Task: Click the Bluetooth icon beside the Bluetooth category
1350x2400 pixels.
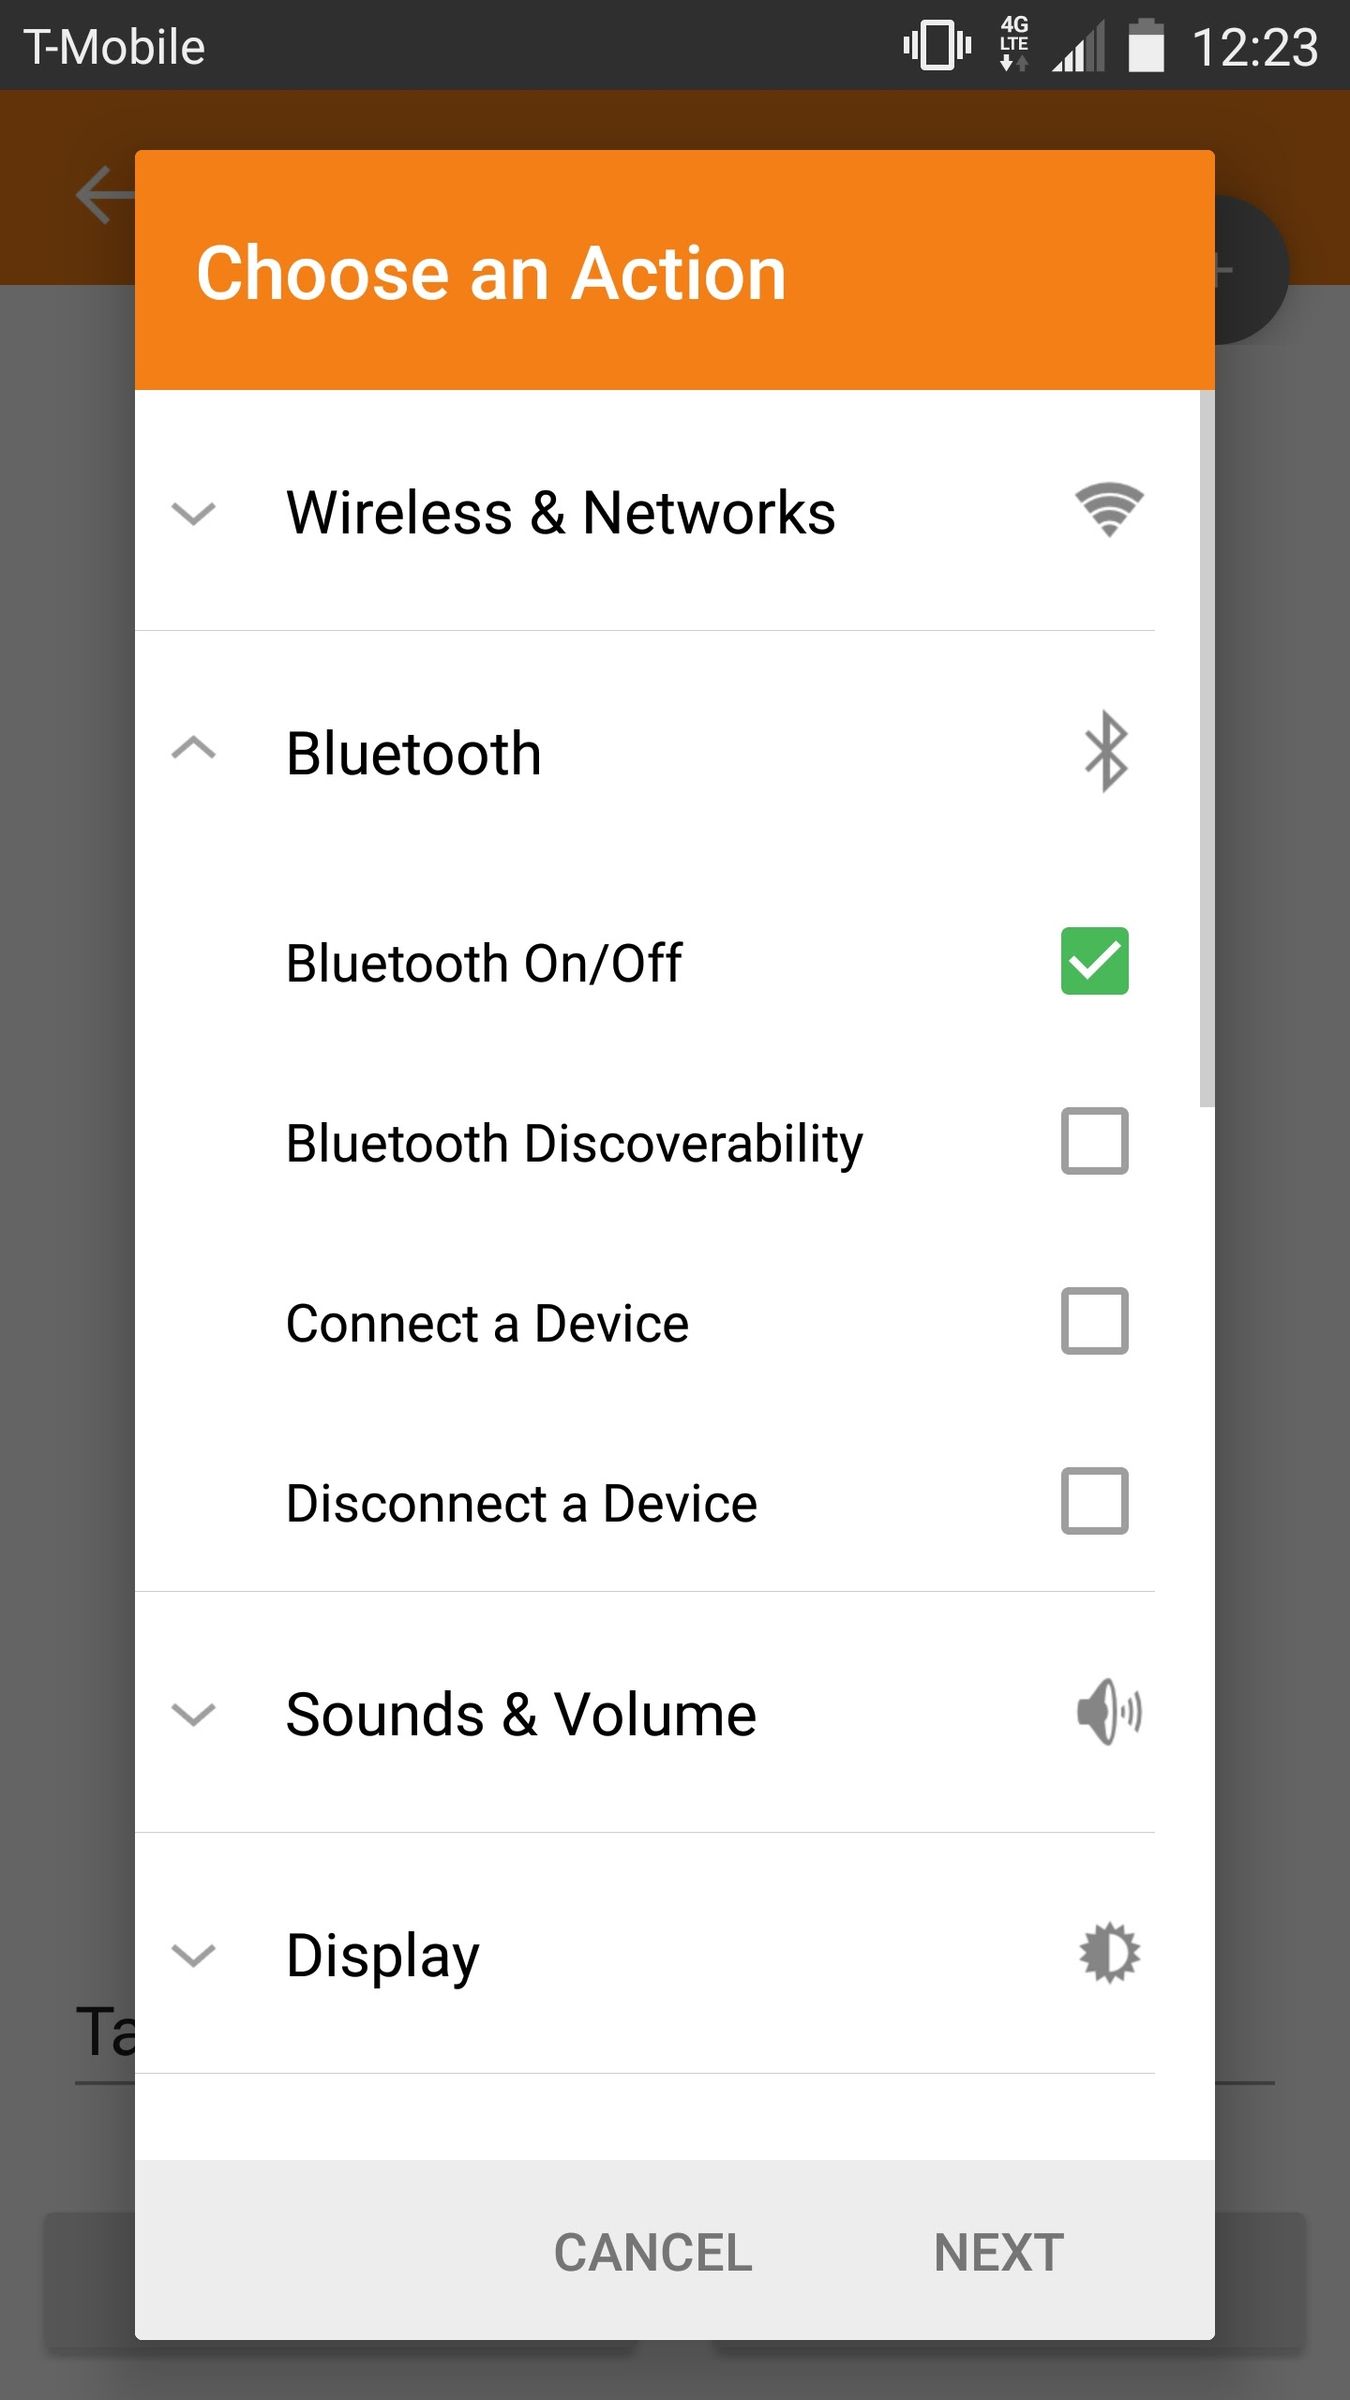Action: (1104, 752)
